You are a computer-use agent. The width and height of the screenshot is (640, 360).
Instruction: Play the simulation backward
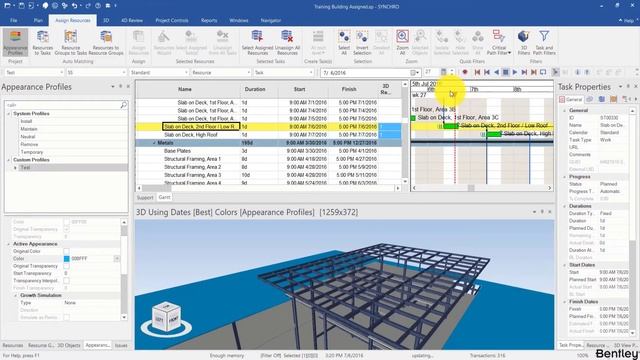(x=496, y=72)
